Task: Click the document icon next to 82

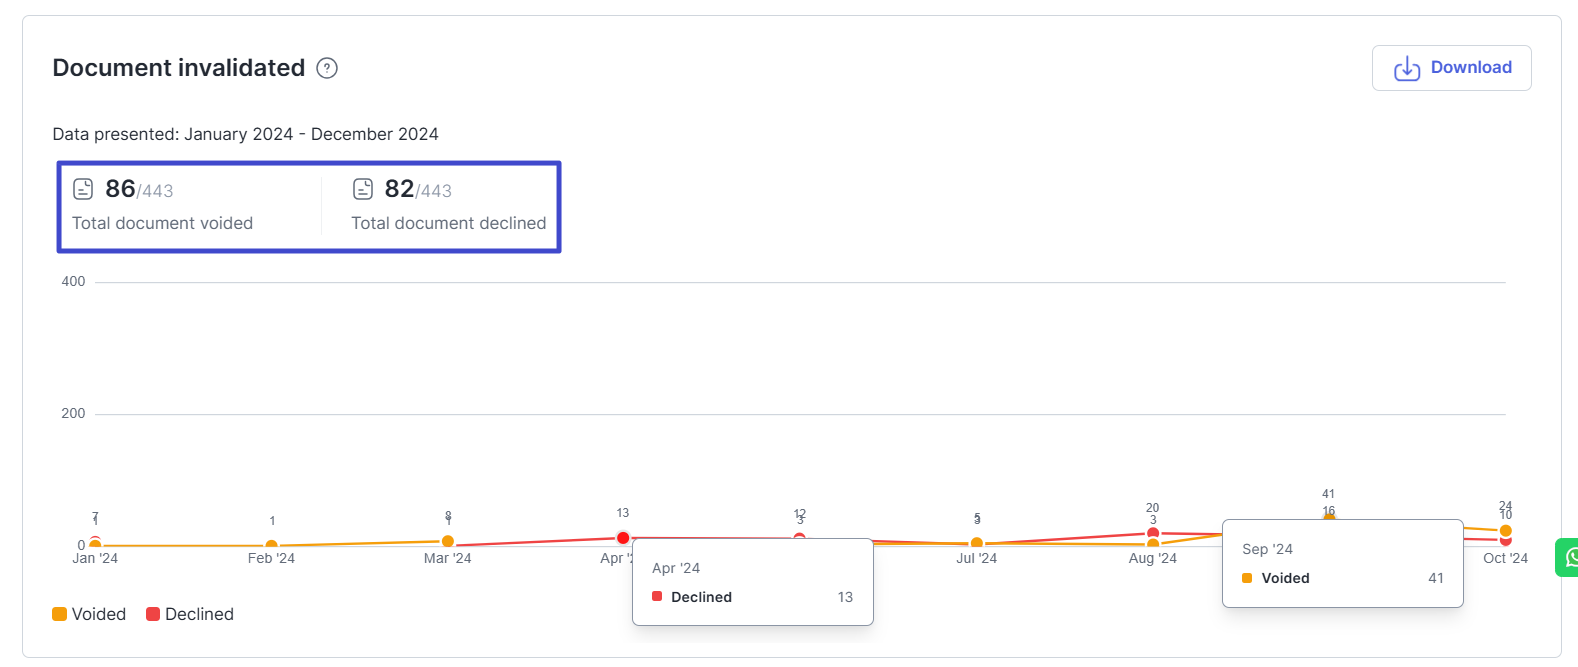Action: pyautogui.click(x=363, y=189)
